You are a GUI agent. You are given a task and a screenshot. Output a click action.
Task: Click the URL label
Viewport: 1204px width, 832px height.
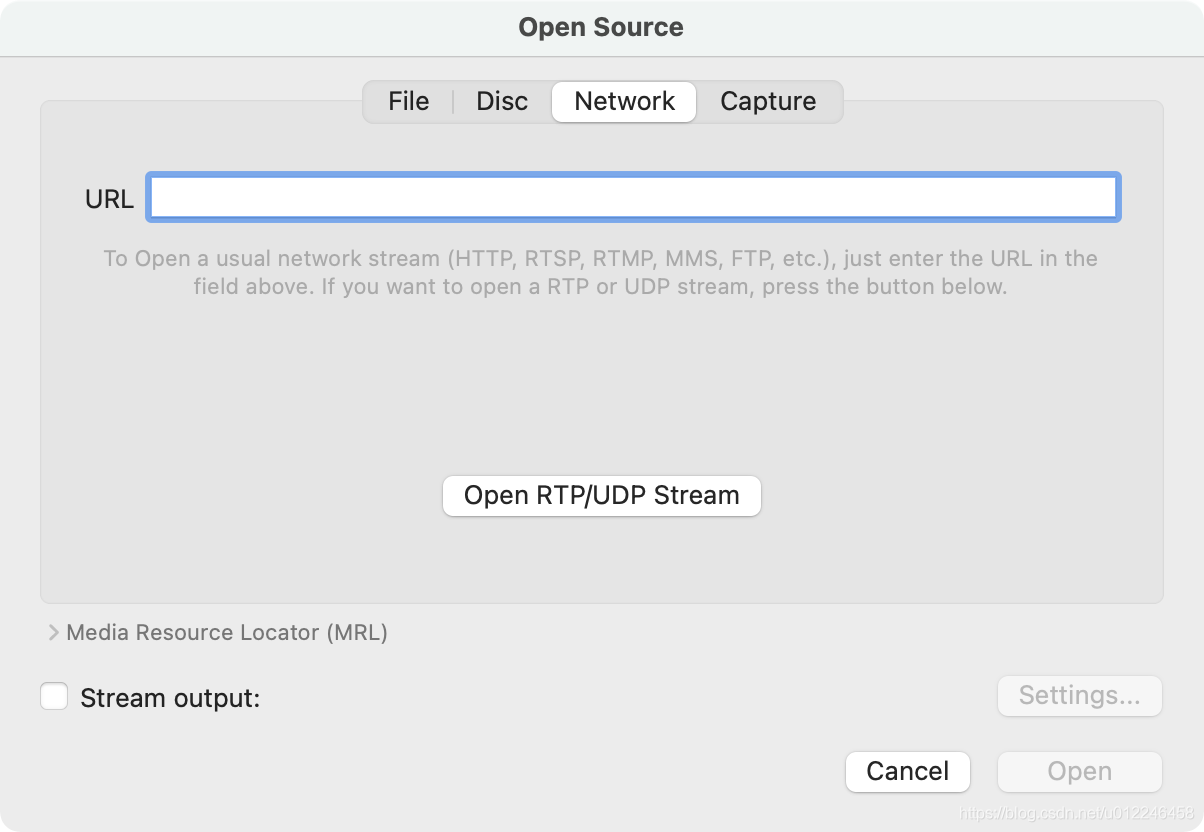(109, 199)
